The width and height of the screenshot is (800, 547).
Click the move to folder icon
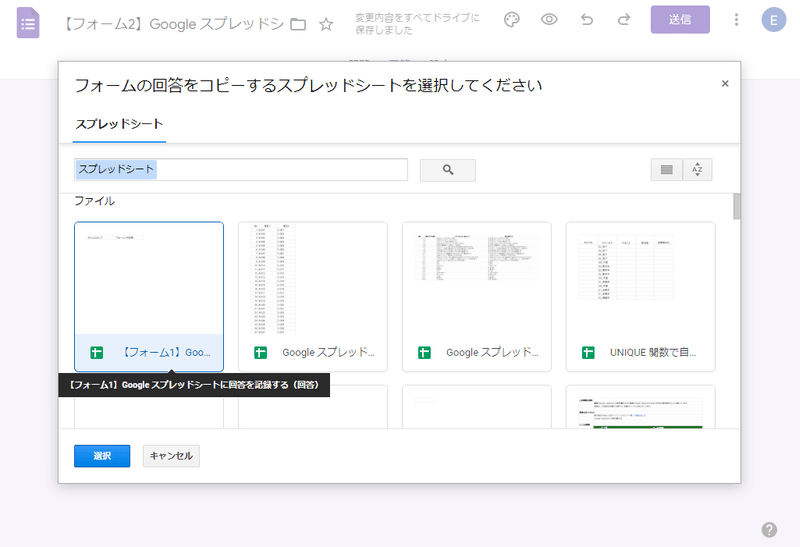point(298,23)
